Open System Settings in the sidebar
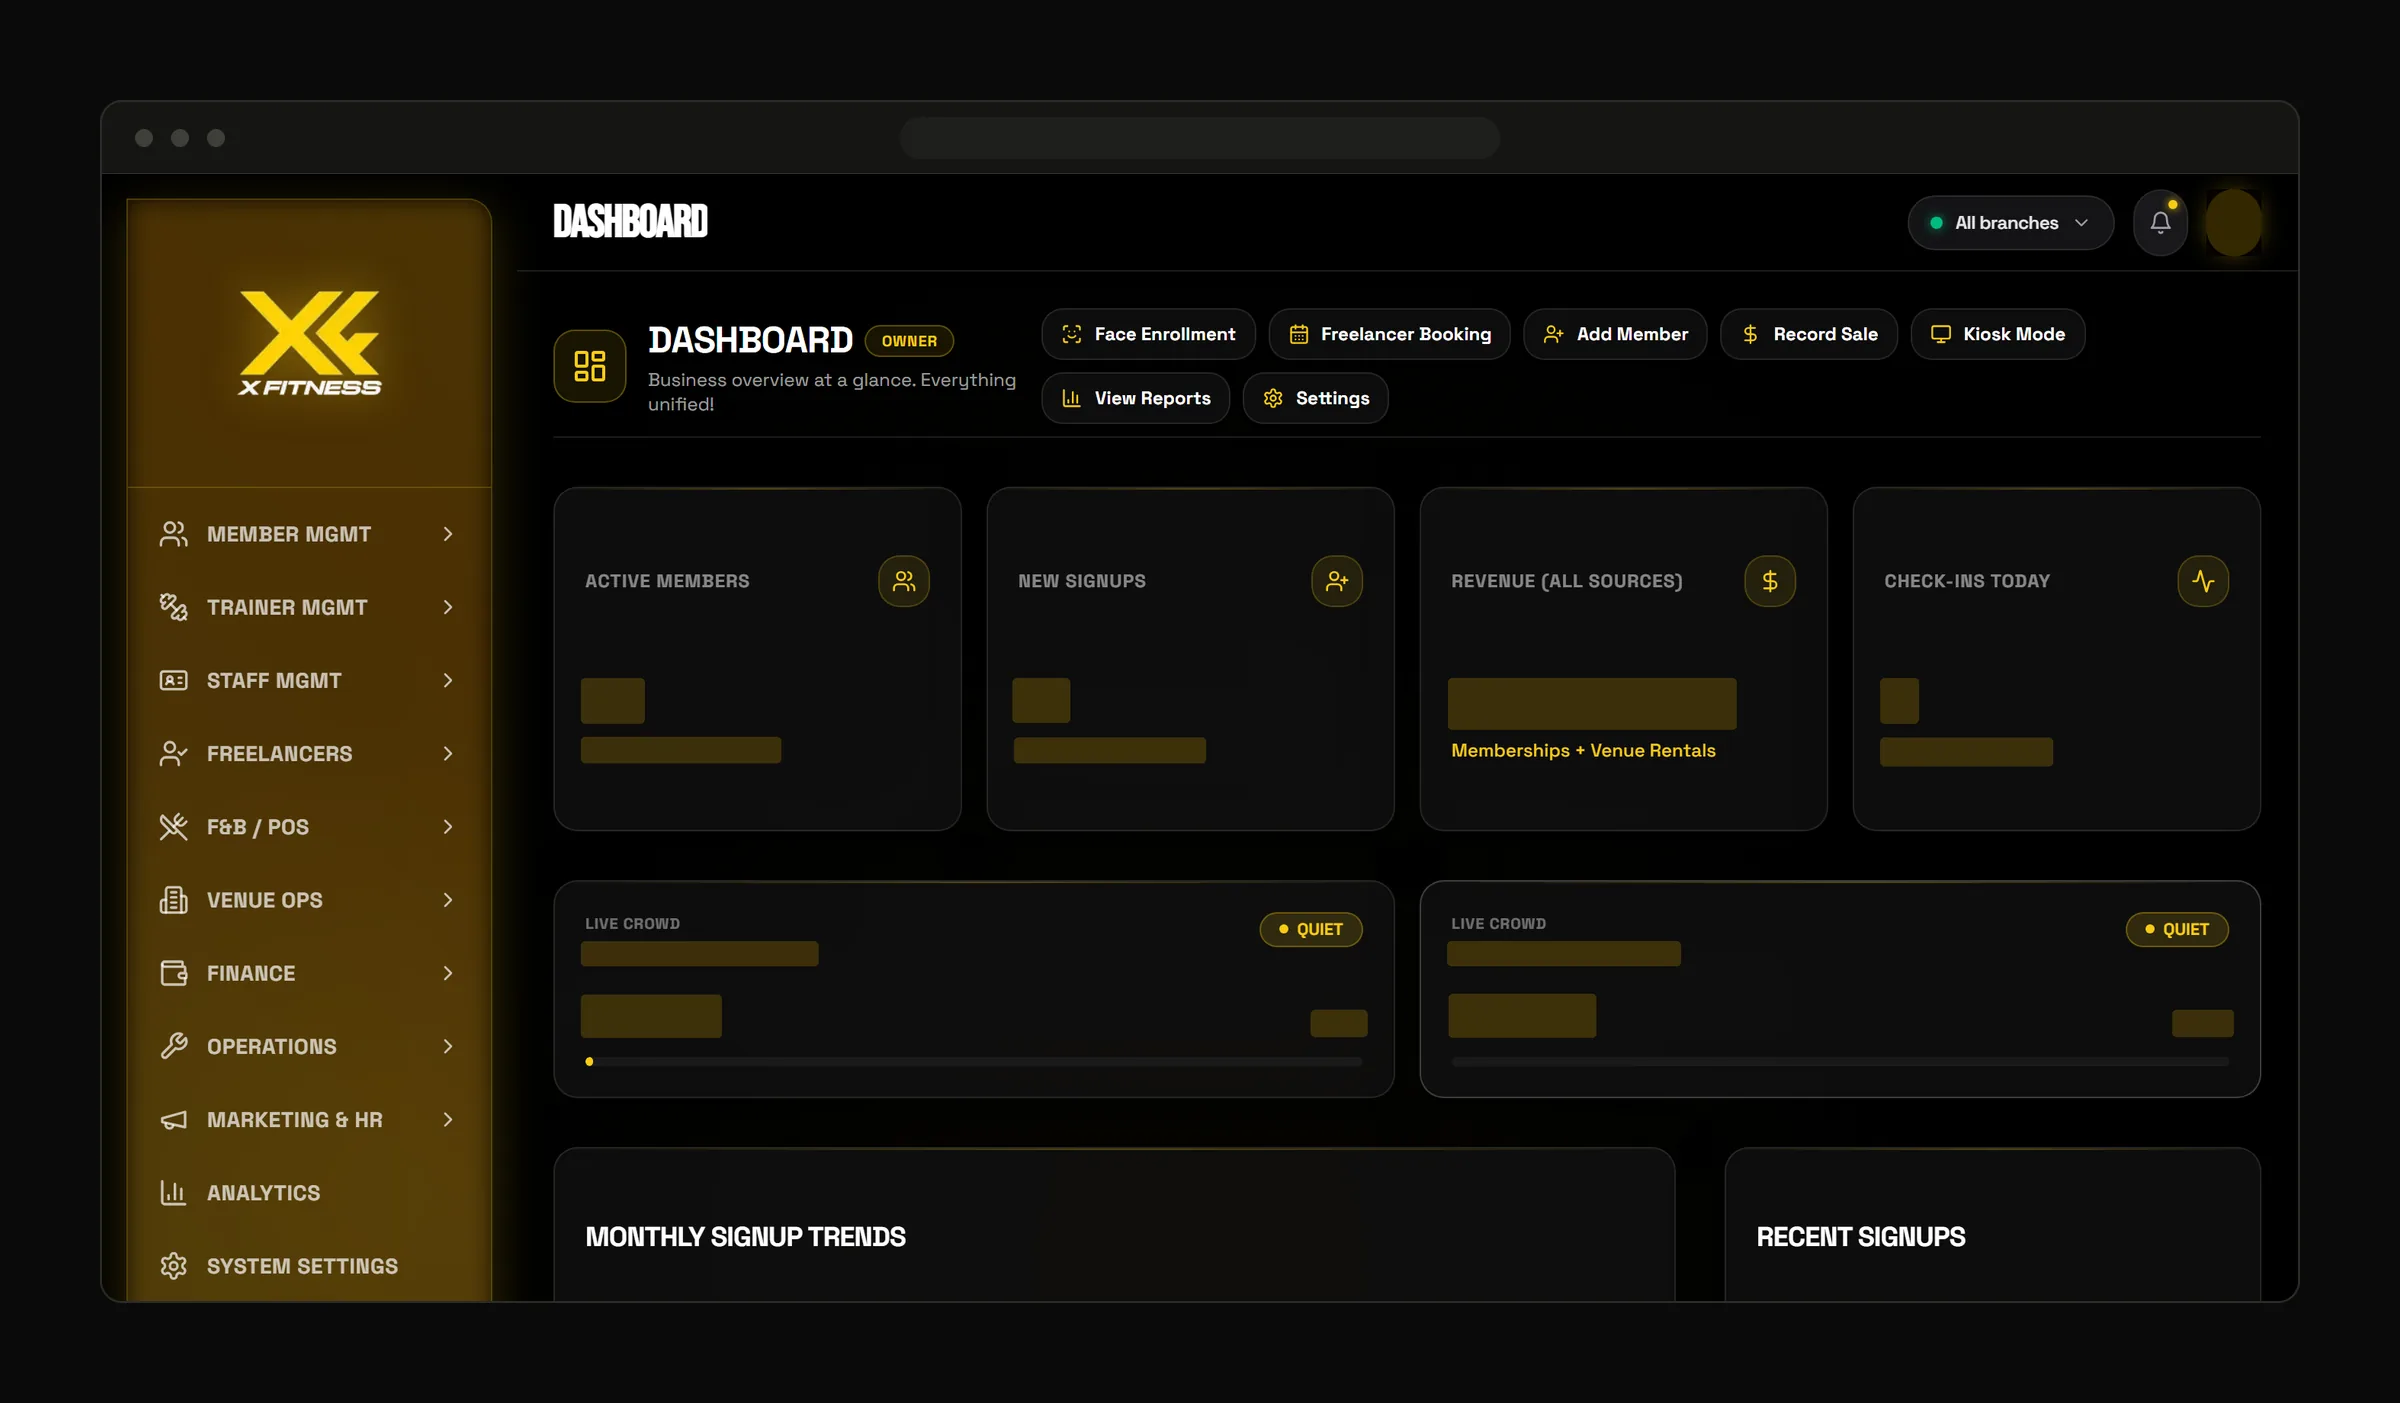Screen dimensions: 2400x1403 coord(309,1266)
